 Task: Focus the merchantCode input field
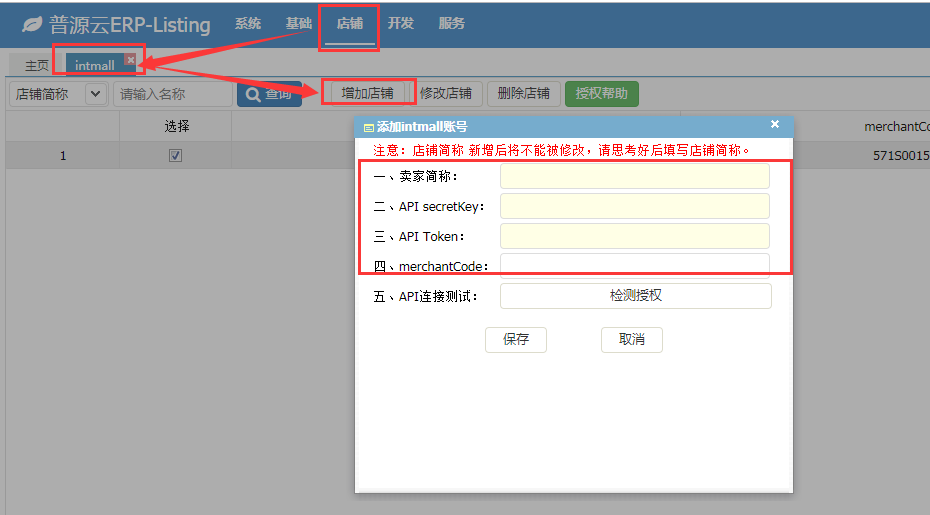[635, 266]
